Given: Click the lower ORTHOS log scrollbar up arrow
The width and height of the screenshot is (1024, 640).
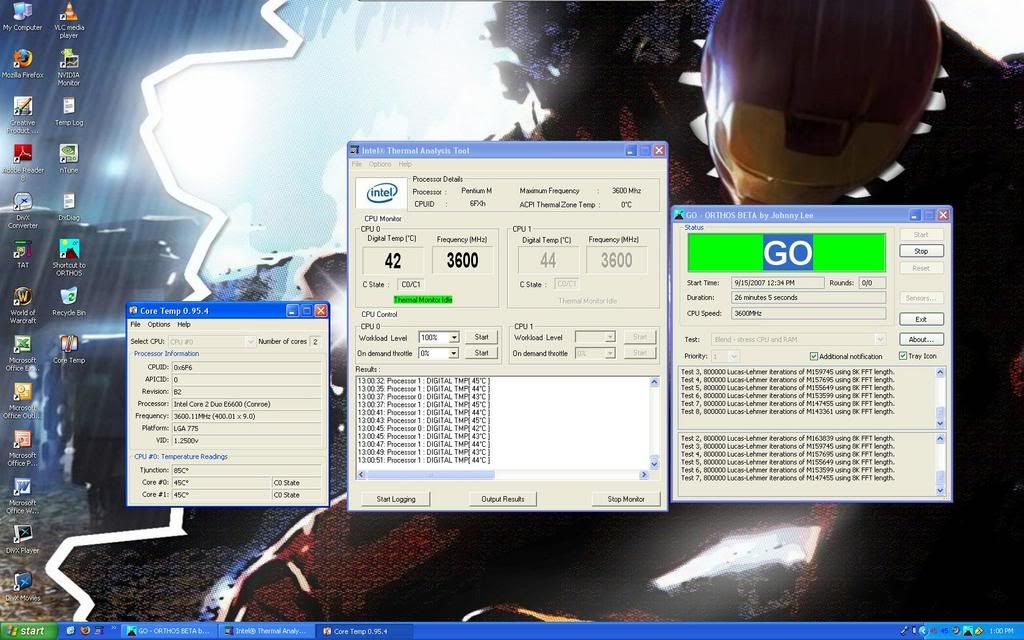Looking at the screenshot, I should 940,438.
